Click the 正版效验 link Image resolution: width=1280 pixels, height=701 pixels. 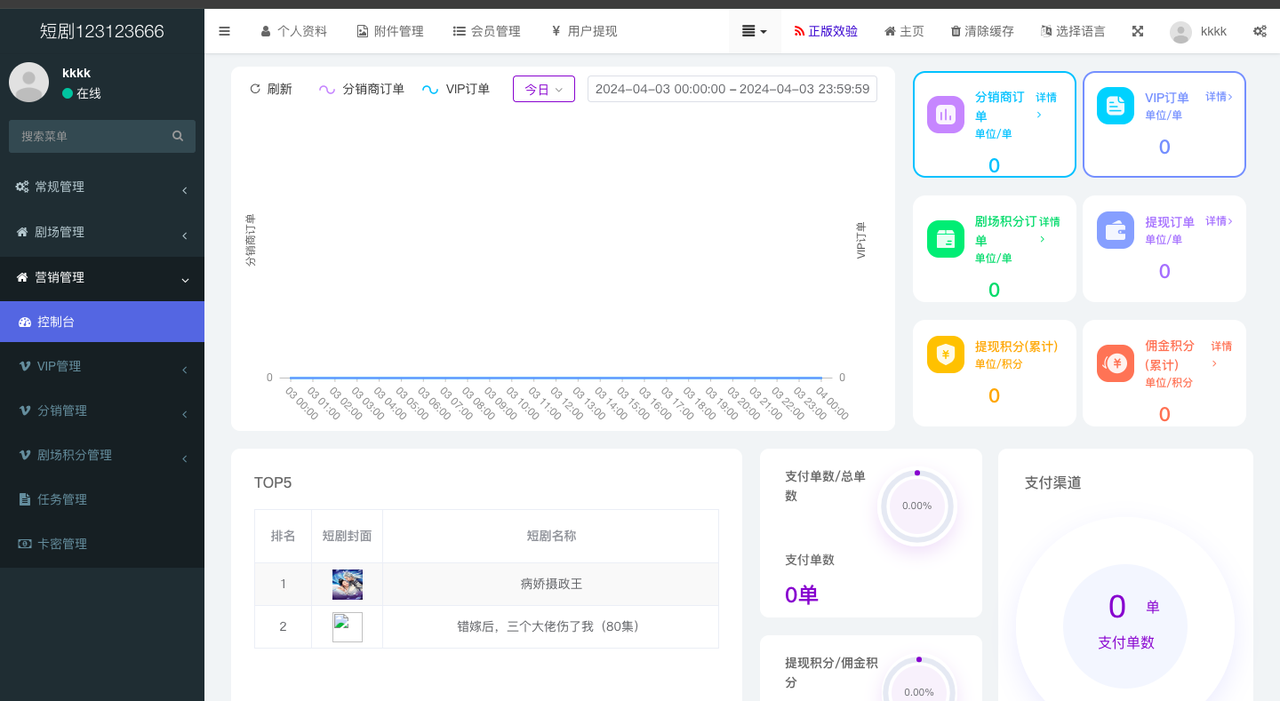pyautogui.click(x=826, y=31)
